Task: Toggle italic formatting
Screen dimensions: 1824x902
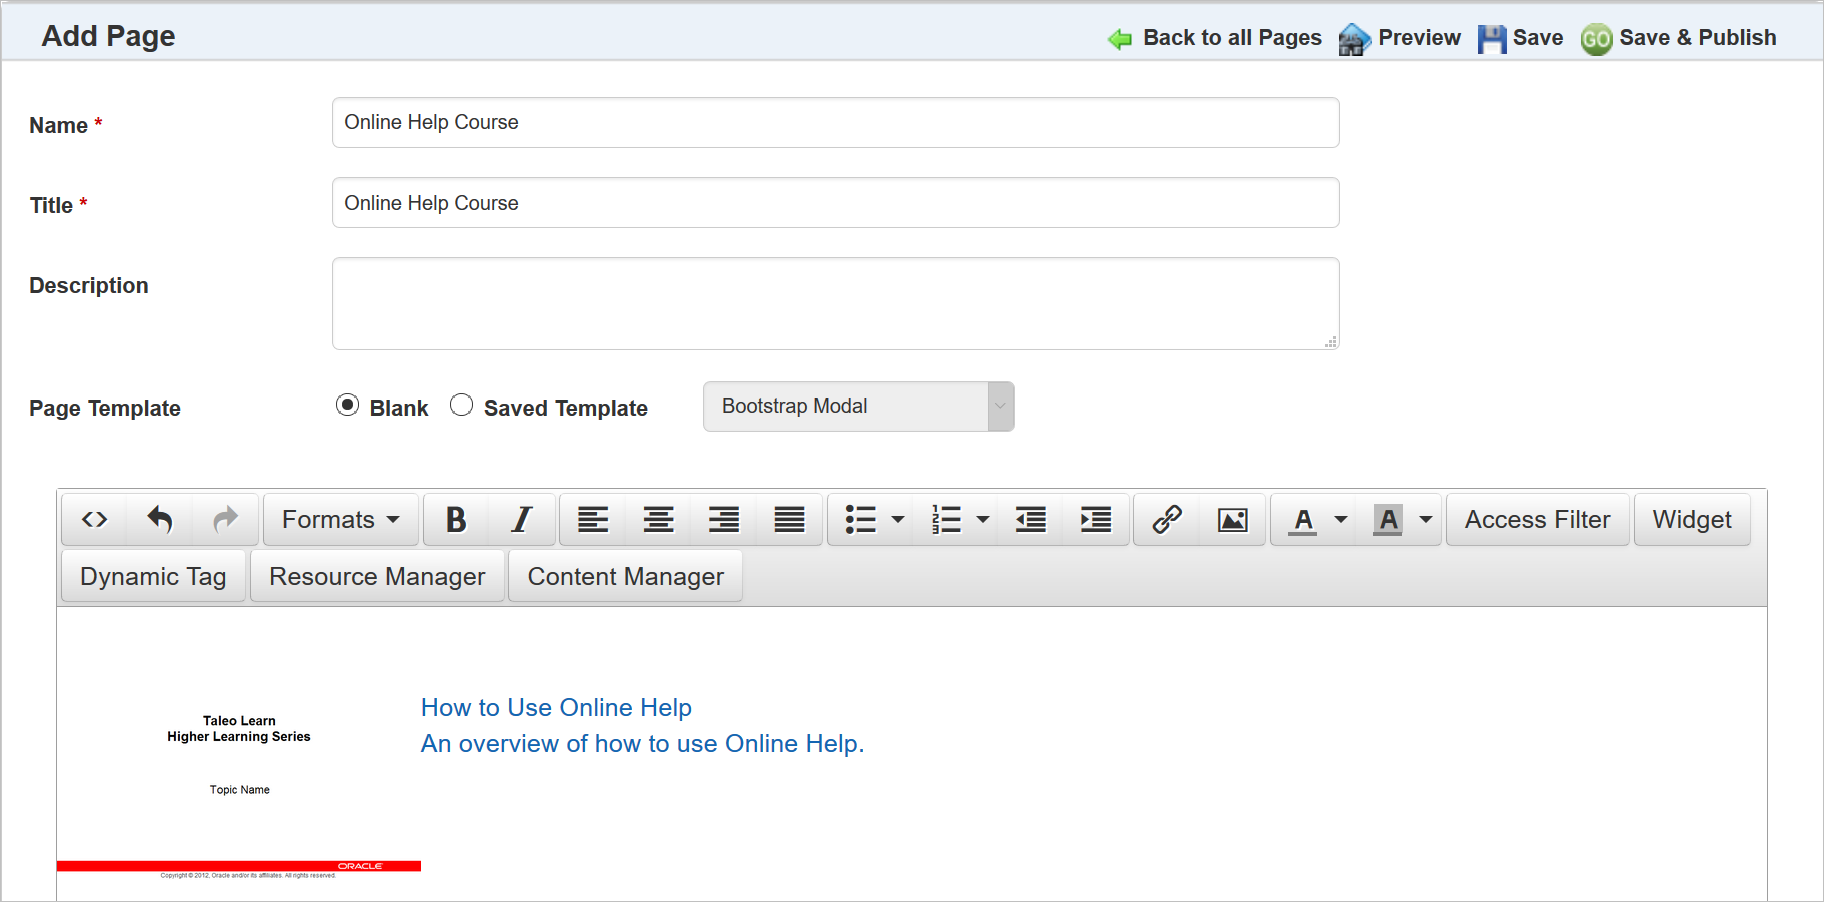Action: coord(522,519)
